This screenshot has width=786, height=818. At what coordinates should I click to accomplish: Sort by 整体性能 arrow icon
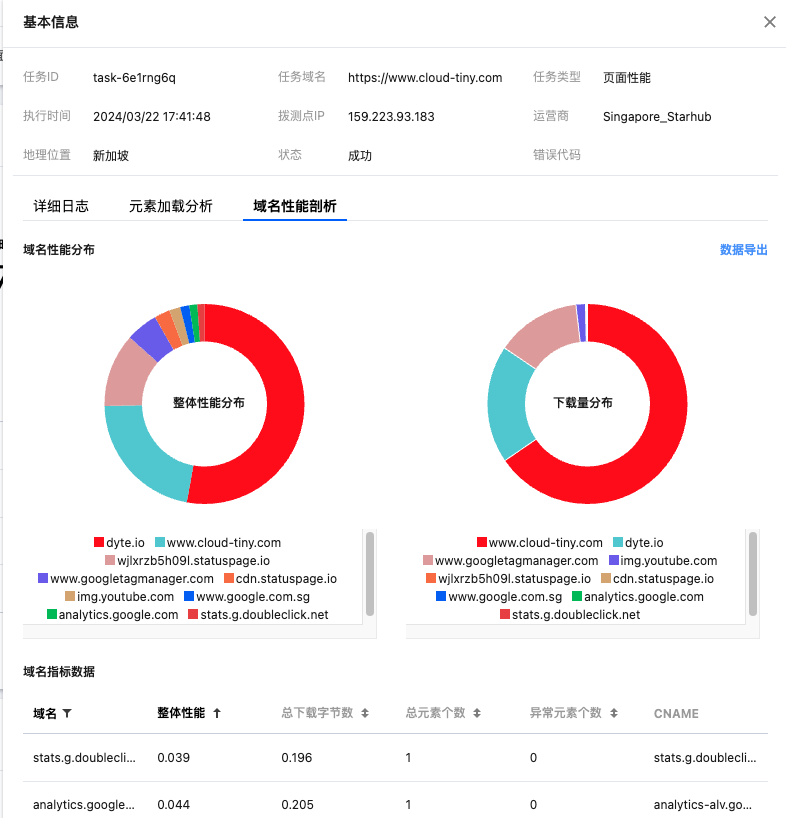[x=217, y=714]
